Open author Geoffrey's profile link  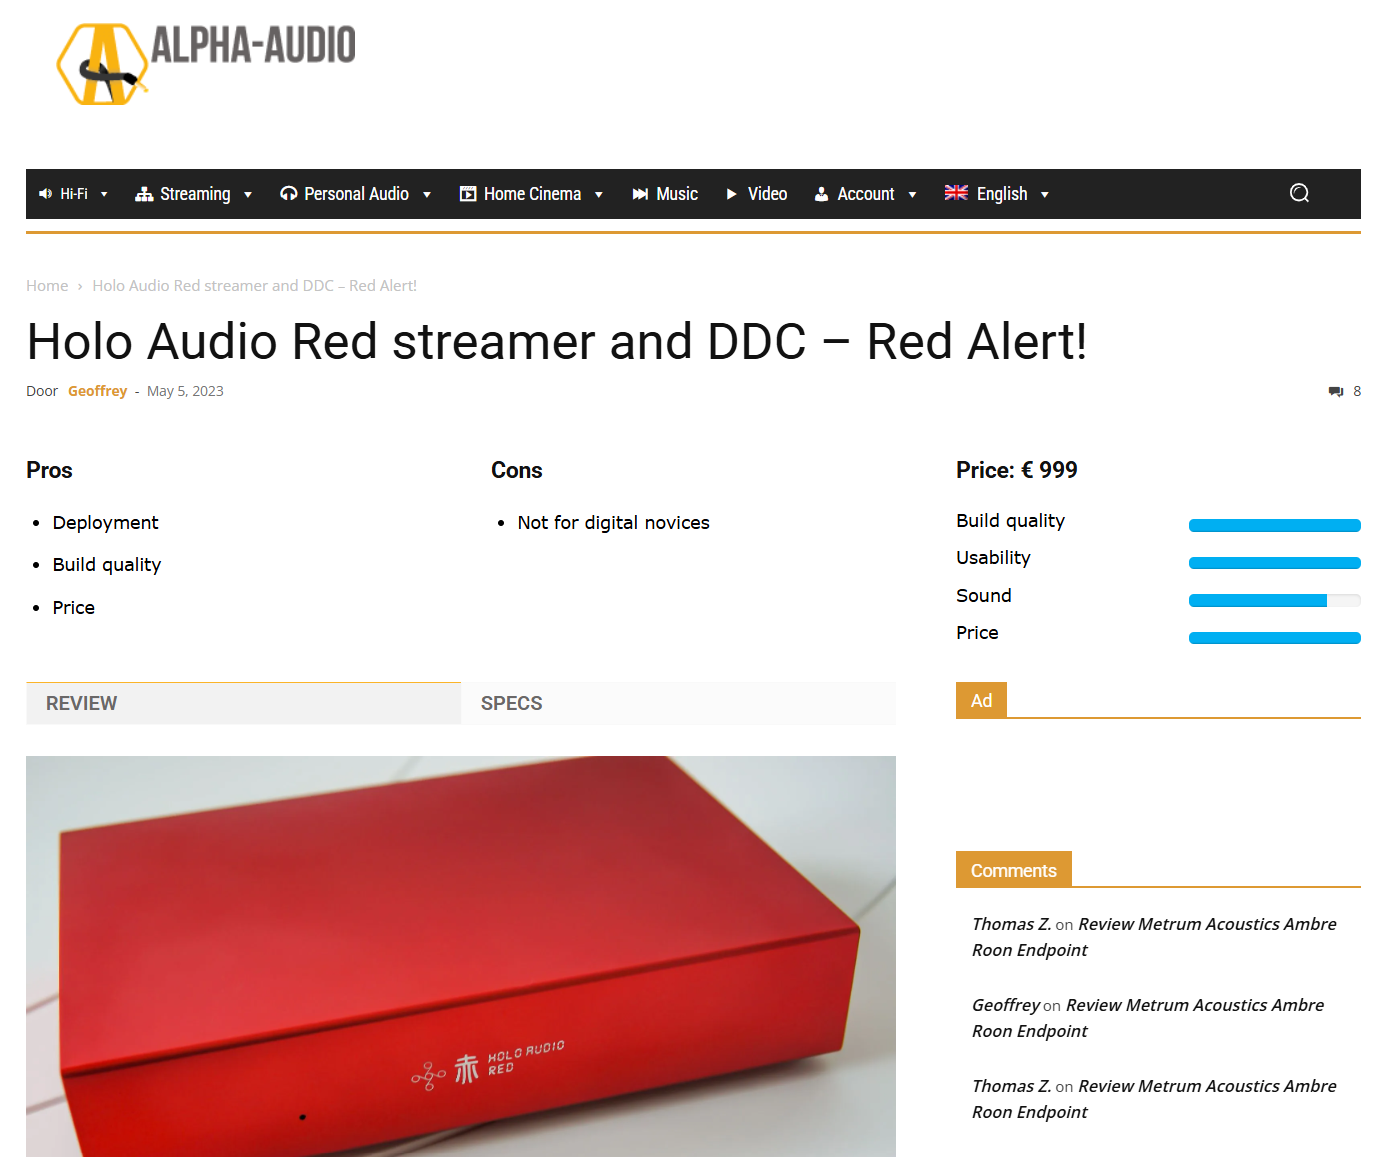[97, 391]
